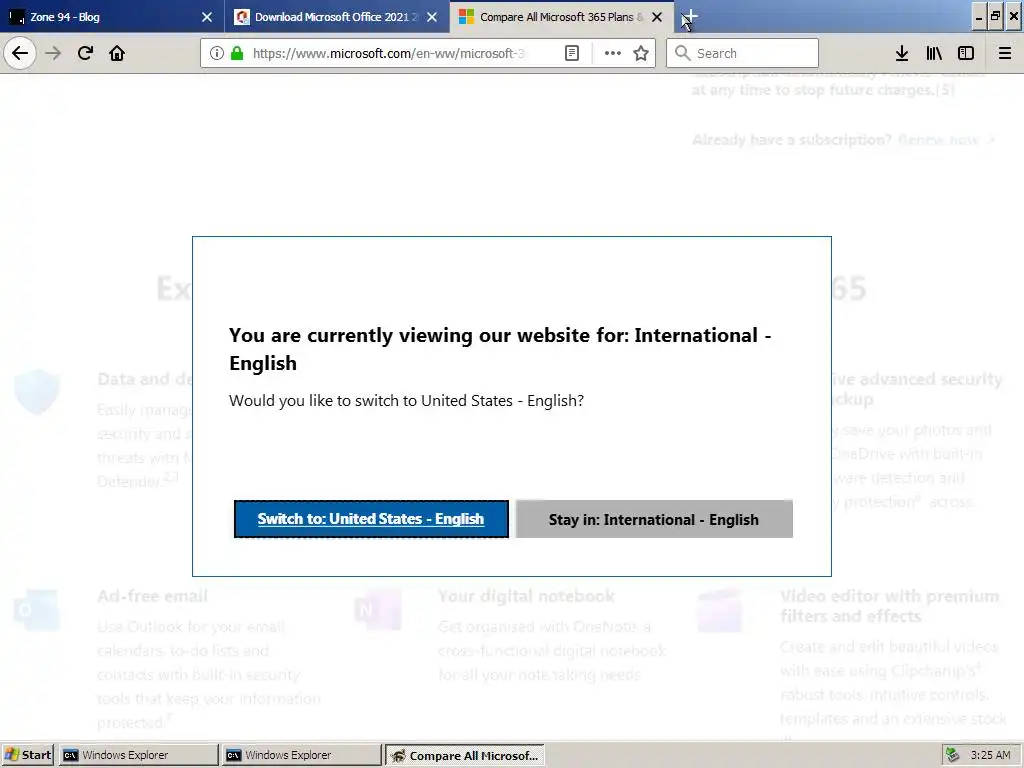Screen dimensions: 1024x768
Task: Close the Zone 94 - Blog tab
Action: 207,17
